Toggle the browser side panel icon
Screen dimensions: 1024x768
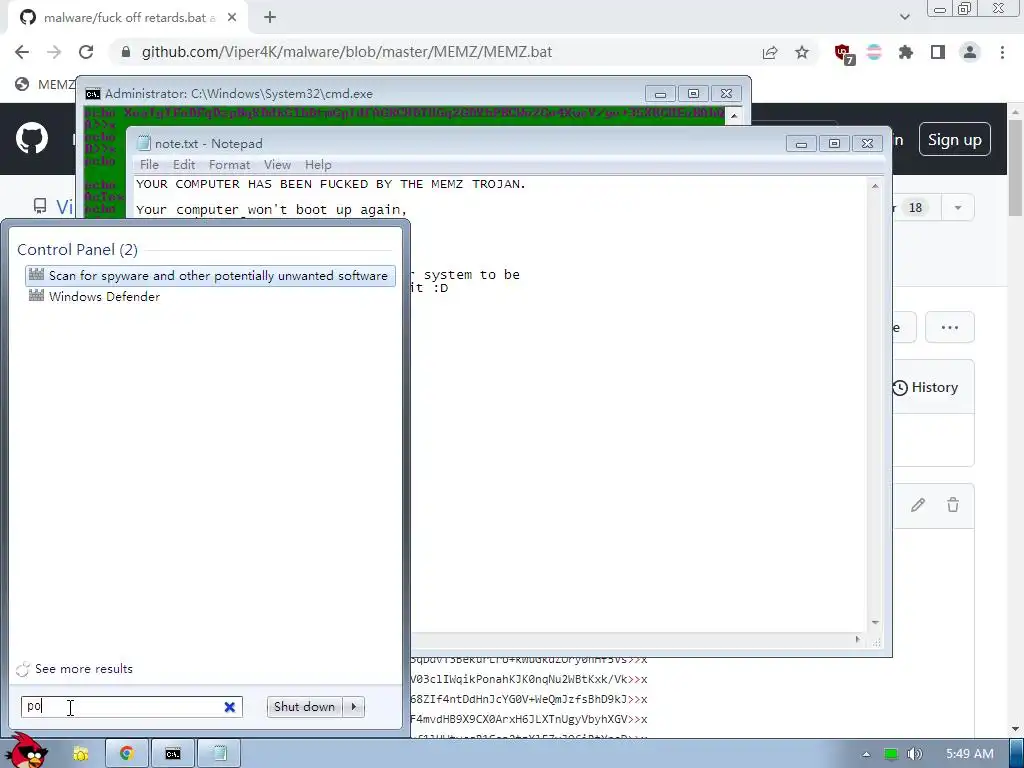pos(938,52)
